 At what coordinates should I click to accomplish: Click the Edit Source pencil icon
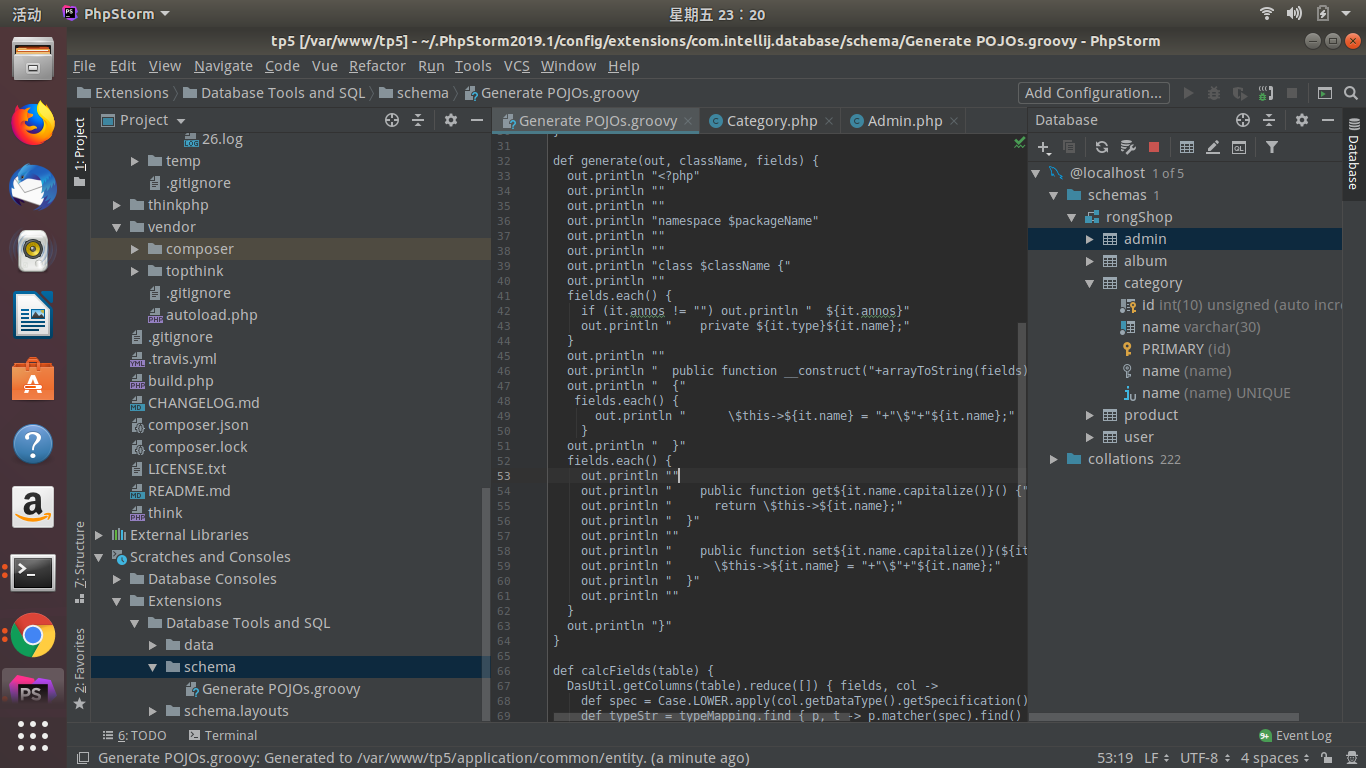[1213, 147]
